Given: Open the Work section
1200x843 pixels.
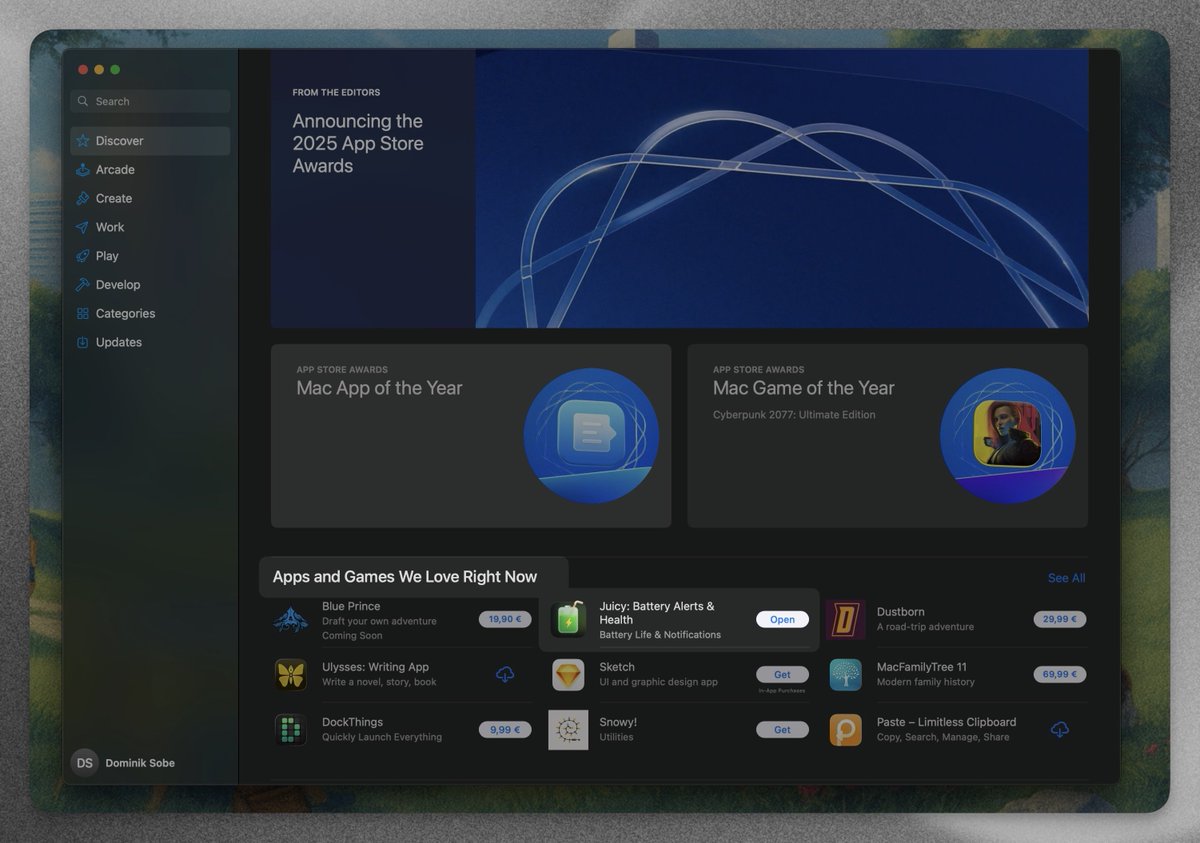Looking at the screenshot, I should coord(150,227).
